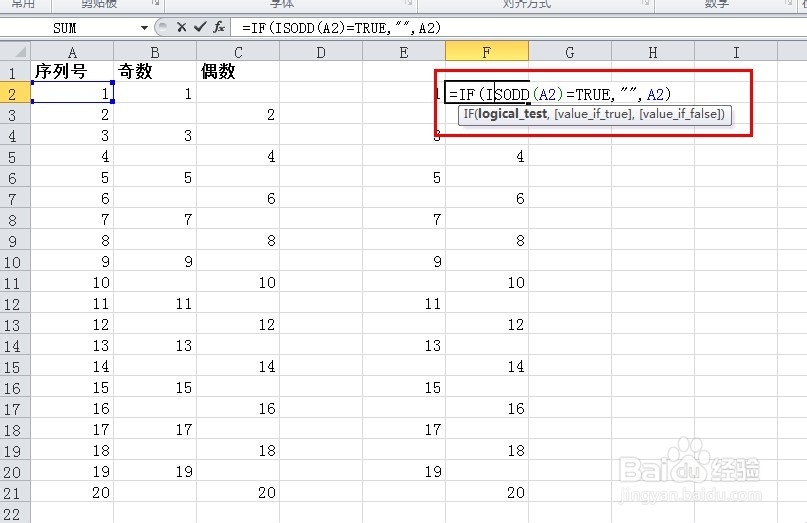Select row 1 header
Screen dimensions: 807x523
coord(15,72)
